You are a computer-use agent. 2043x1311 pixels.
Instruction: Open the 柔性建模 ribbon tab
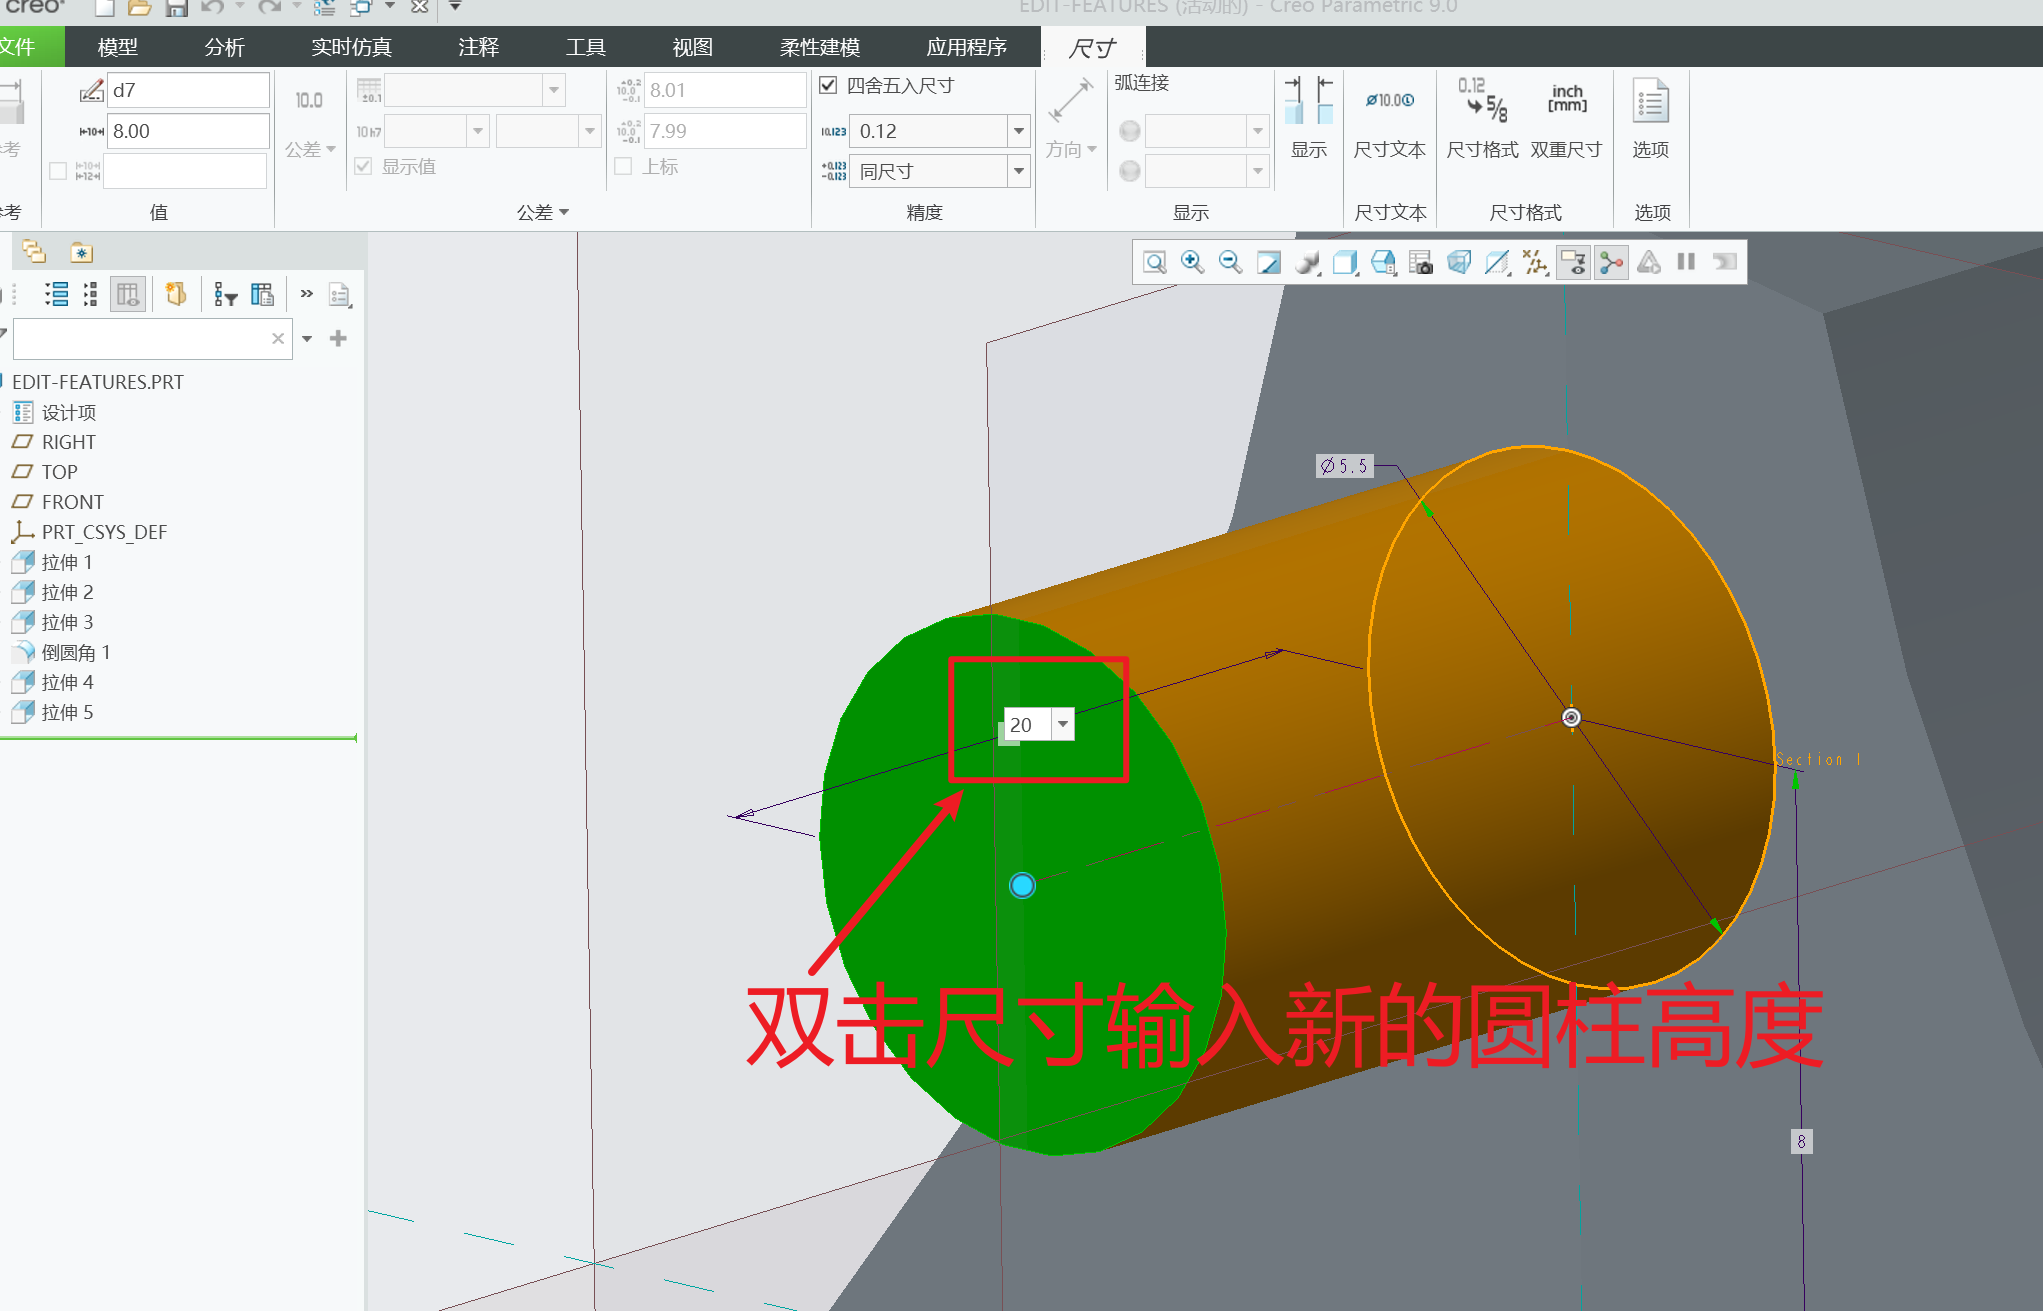point(819,47)
